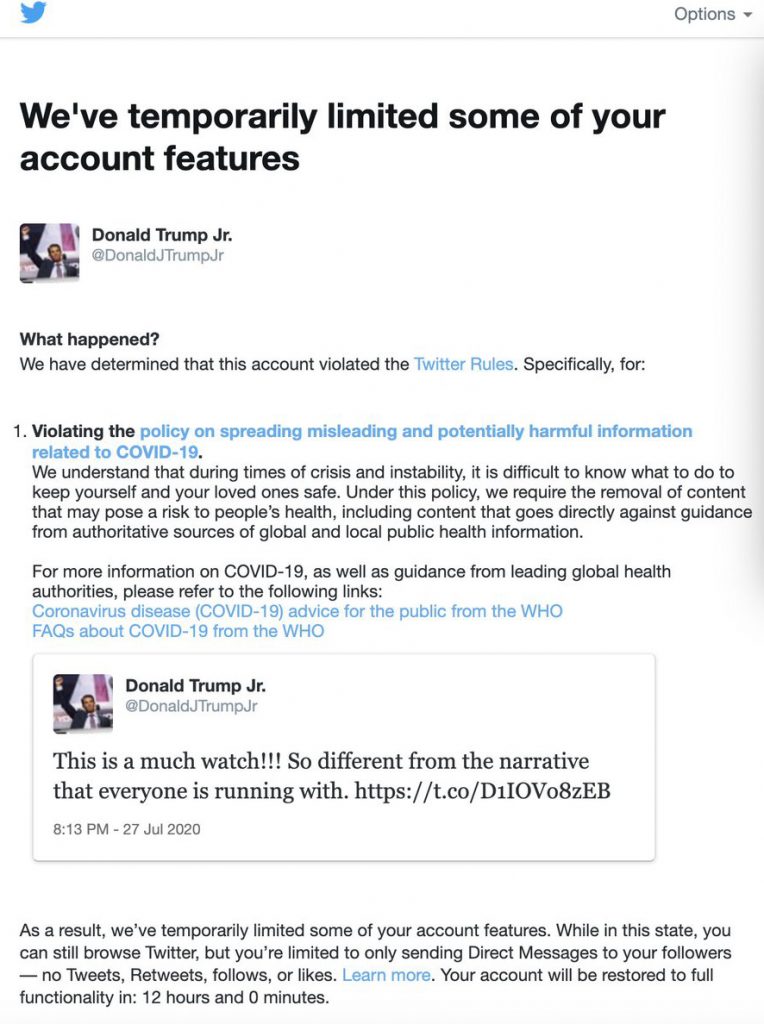Click the tweet timestamp 8:13 PM - 27 Jul 2020

click(127, 829)
